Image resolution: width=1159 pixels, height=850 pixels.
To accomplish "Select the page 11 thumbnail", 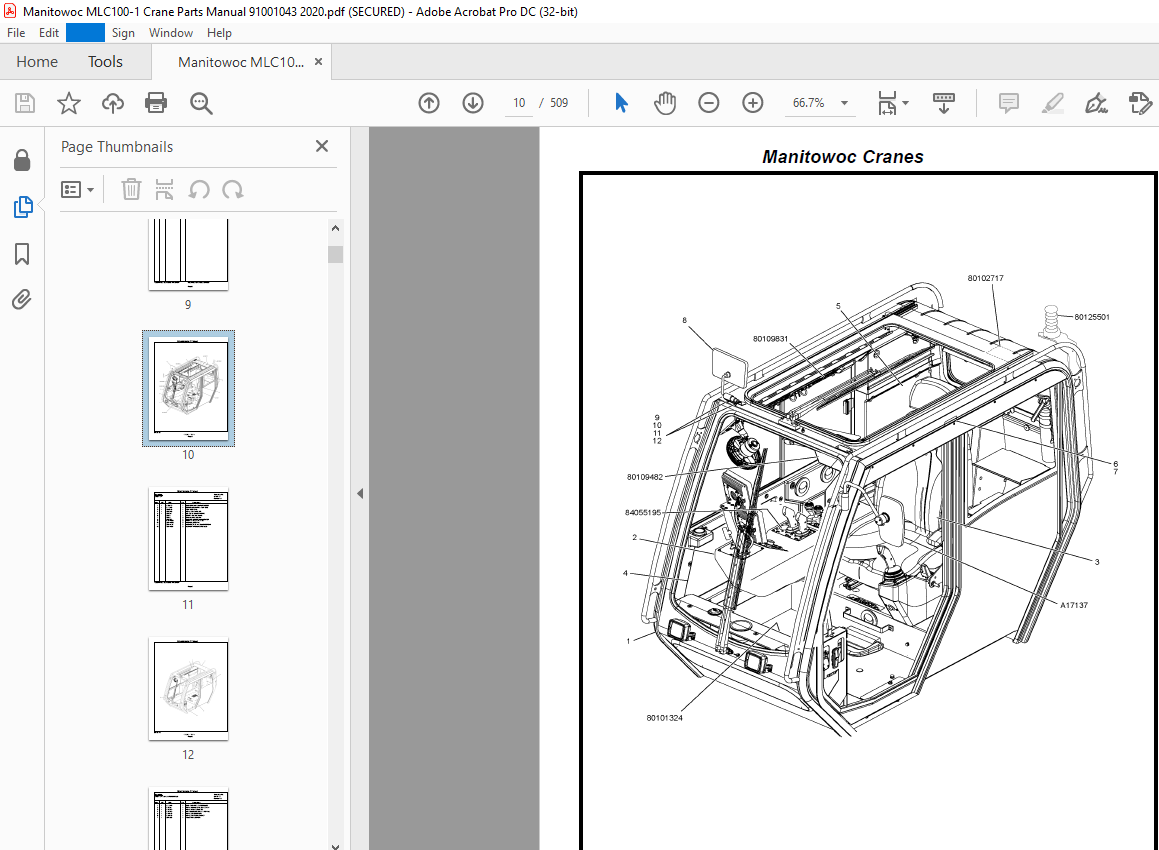I will click(188, 538).
